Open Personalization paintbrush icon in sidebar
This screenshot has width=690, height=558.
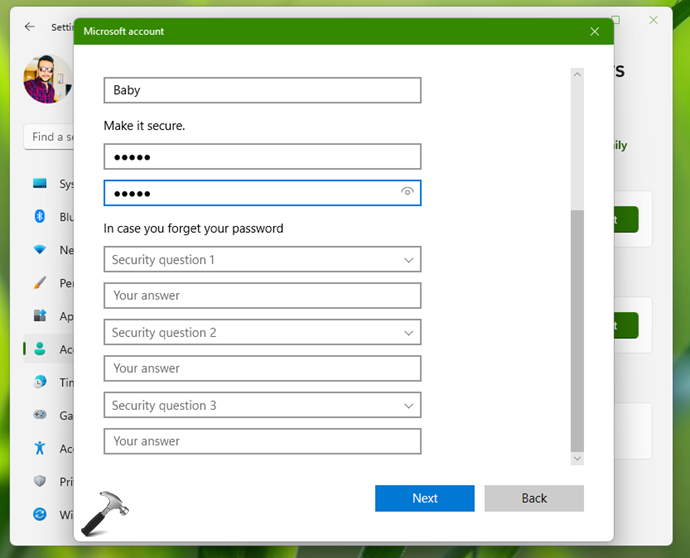[40, 283]
